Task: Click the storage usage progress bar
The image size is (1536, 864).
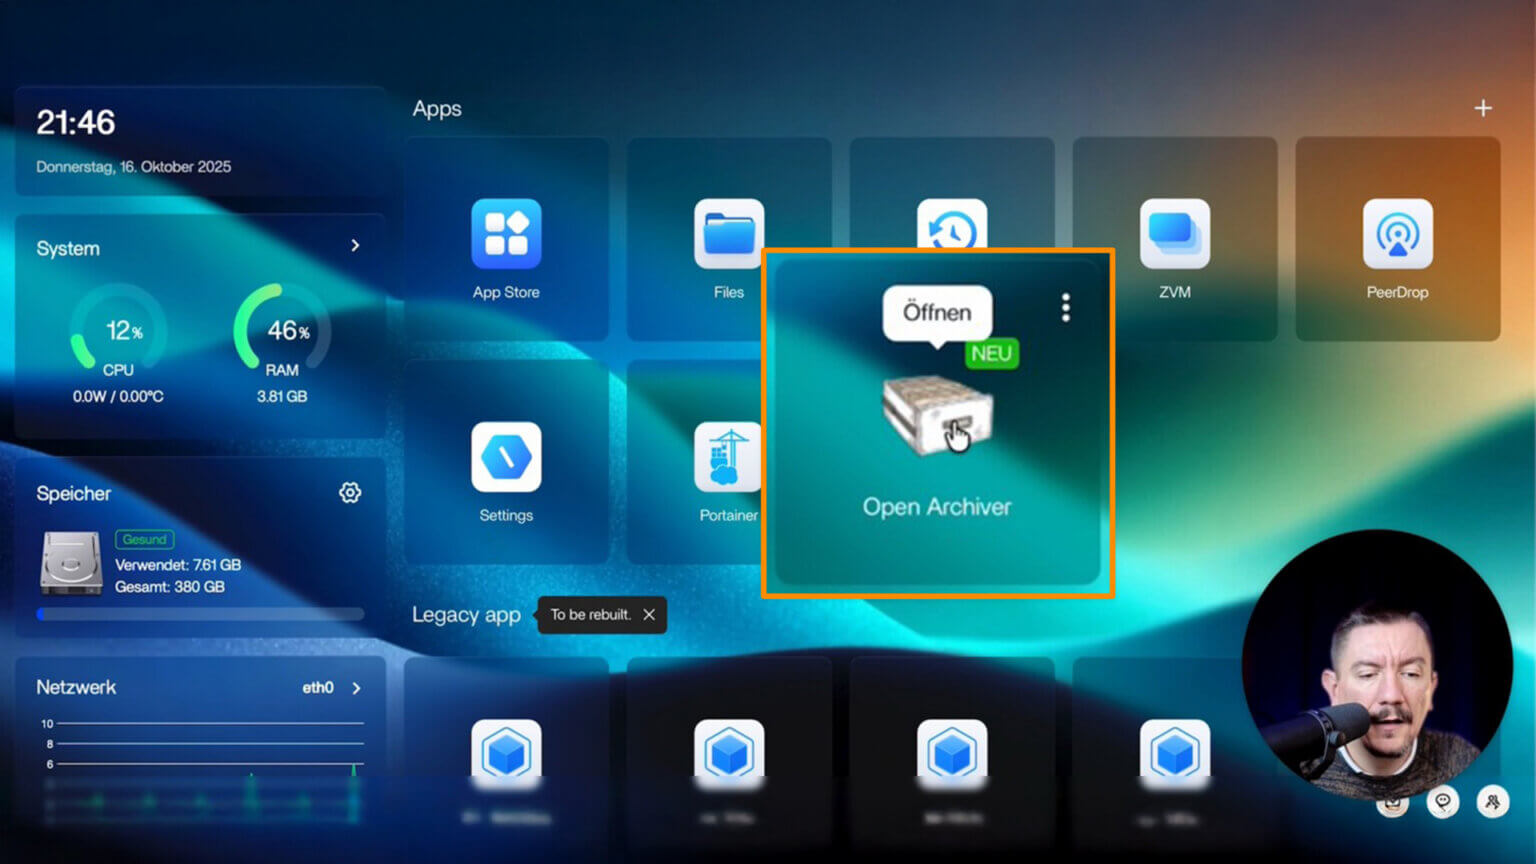Action: click(200, 614)
